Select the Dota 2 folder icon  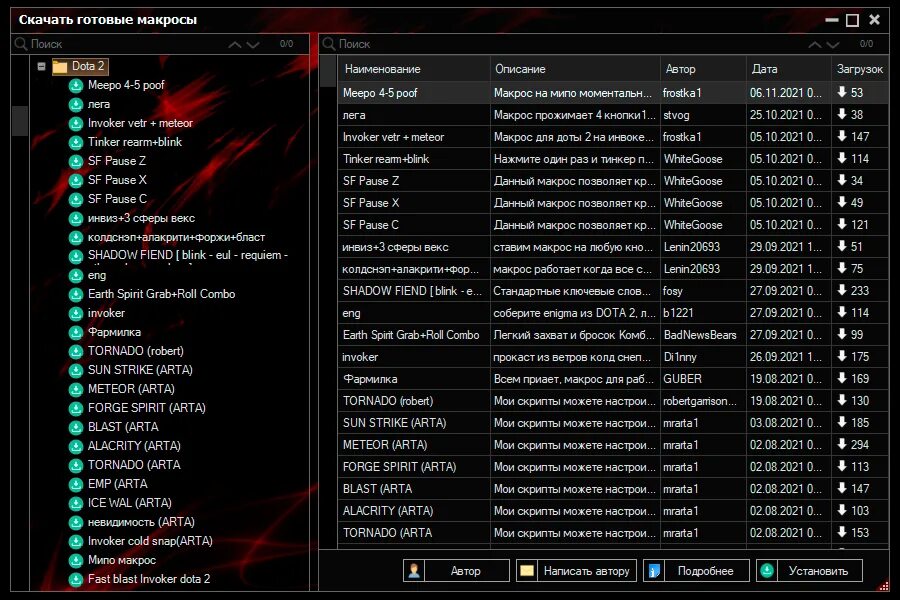pyautogui.click(x=60, y=67)
